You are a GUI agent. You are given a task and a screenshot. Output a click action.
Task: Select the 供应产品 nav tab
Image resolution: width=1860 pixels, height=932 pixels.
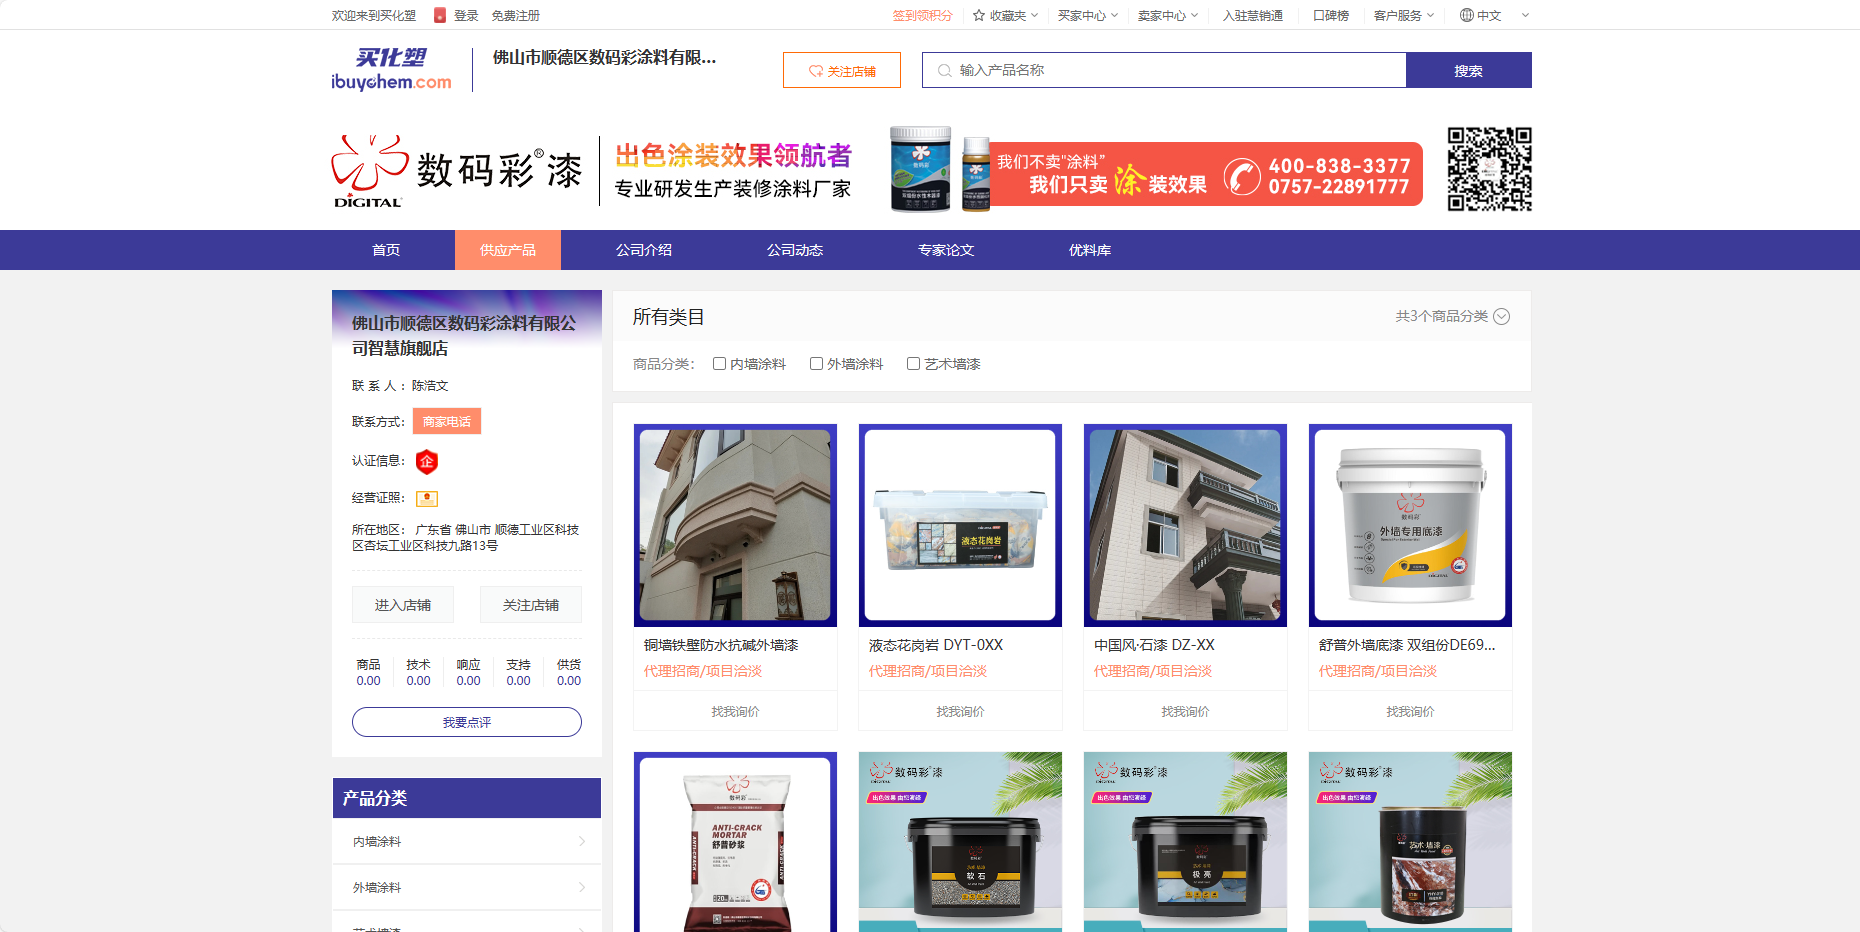click(508, 250)
